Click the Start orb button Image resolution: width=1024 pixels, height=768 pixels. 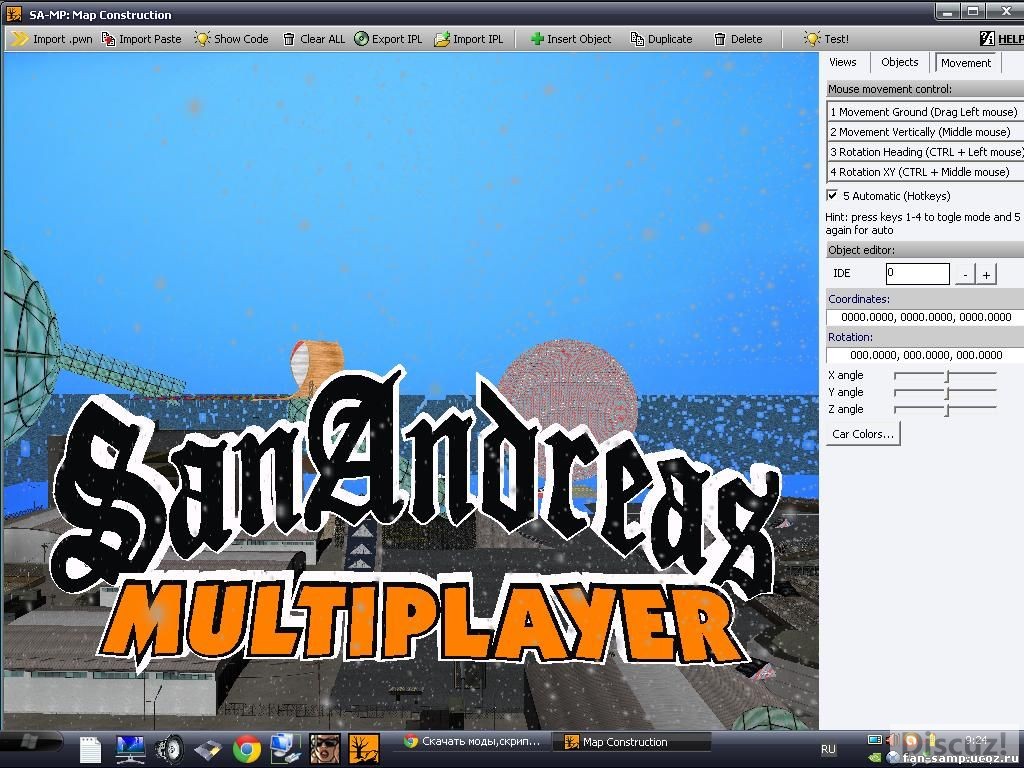tap(30, 742)
